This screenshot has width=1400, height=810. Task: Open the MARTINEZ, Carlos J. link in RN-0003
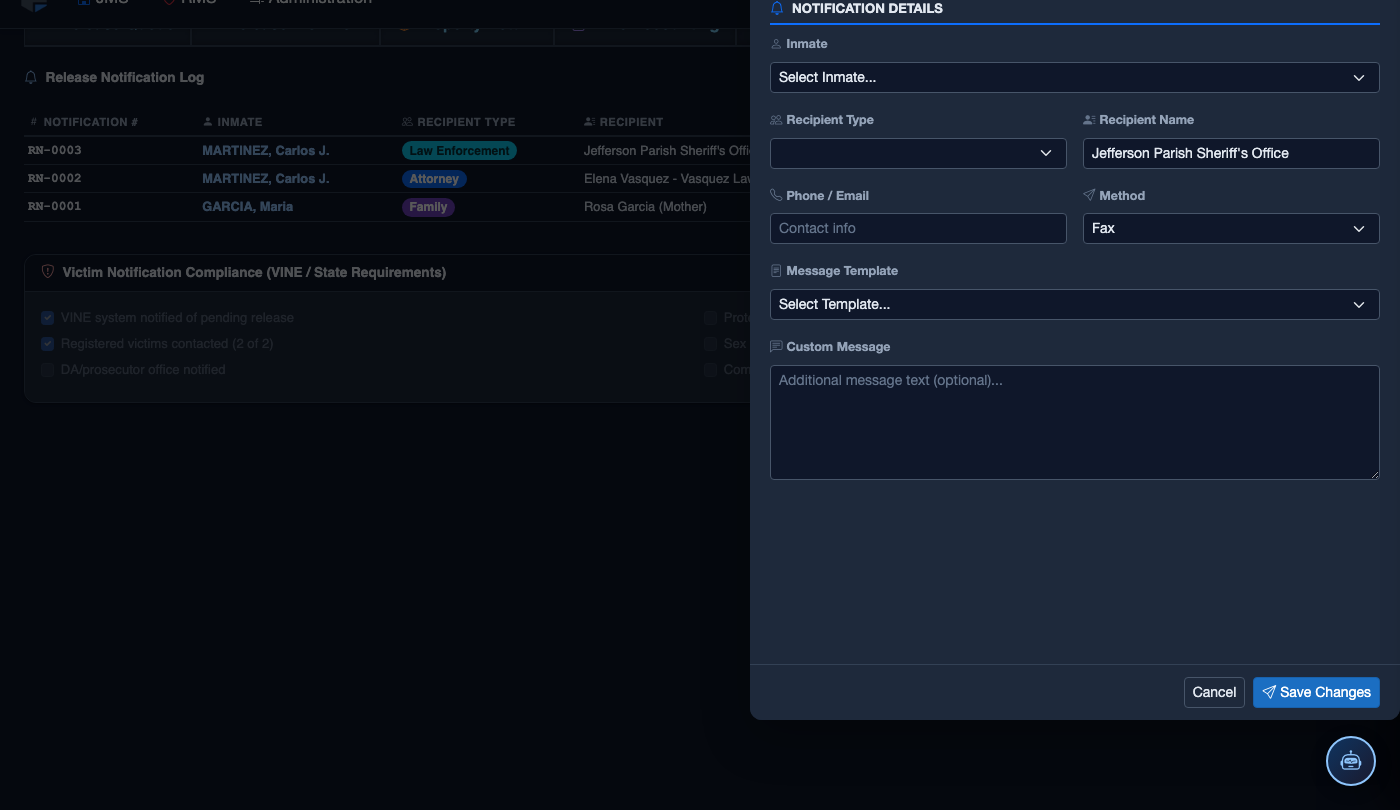coord(265,151)
